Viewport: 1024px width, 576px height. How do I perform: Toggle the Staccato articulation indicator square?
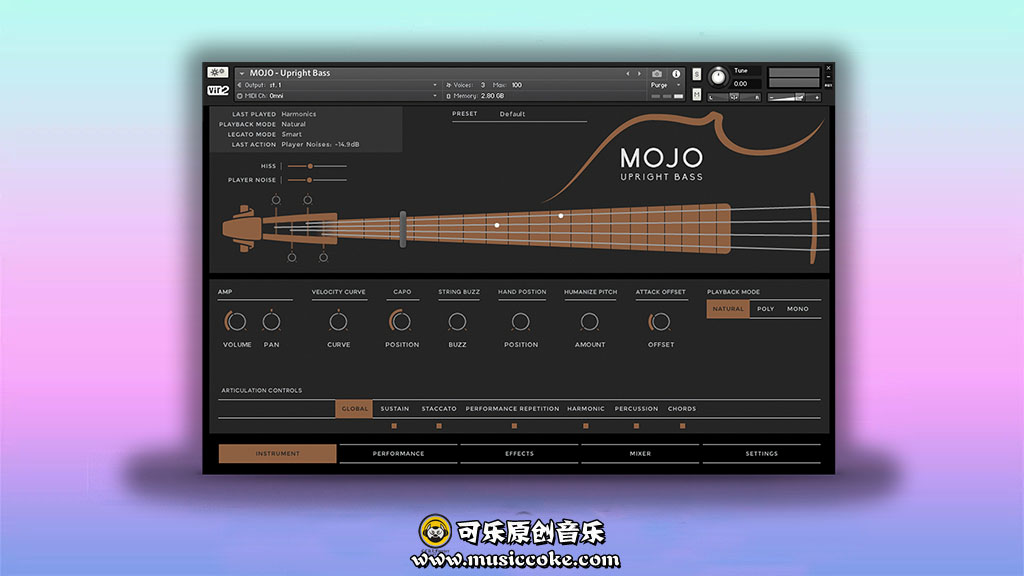point(439,426)
